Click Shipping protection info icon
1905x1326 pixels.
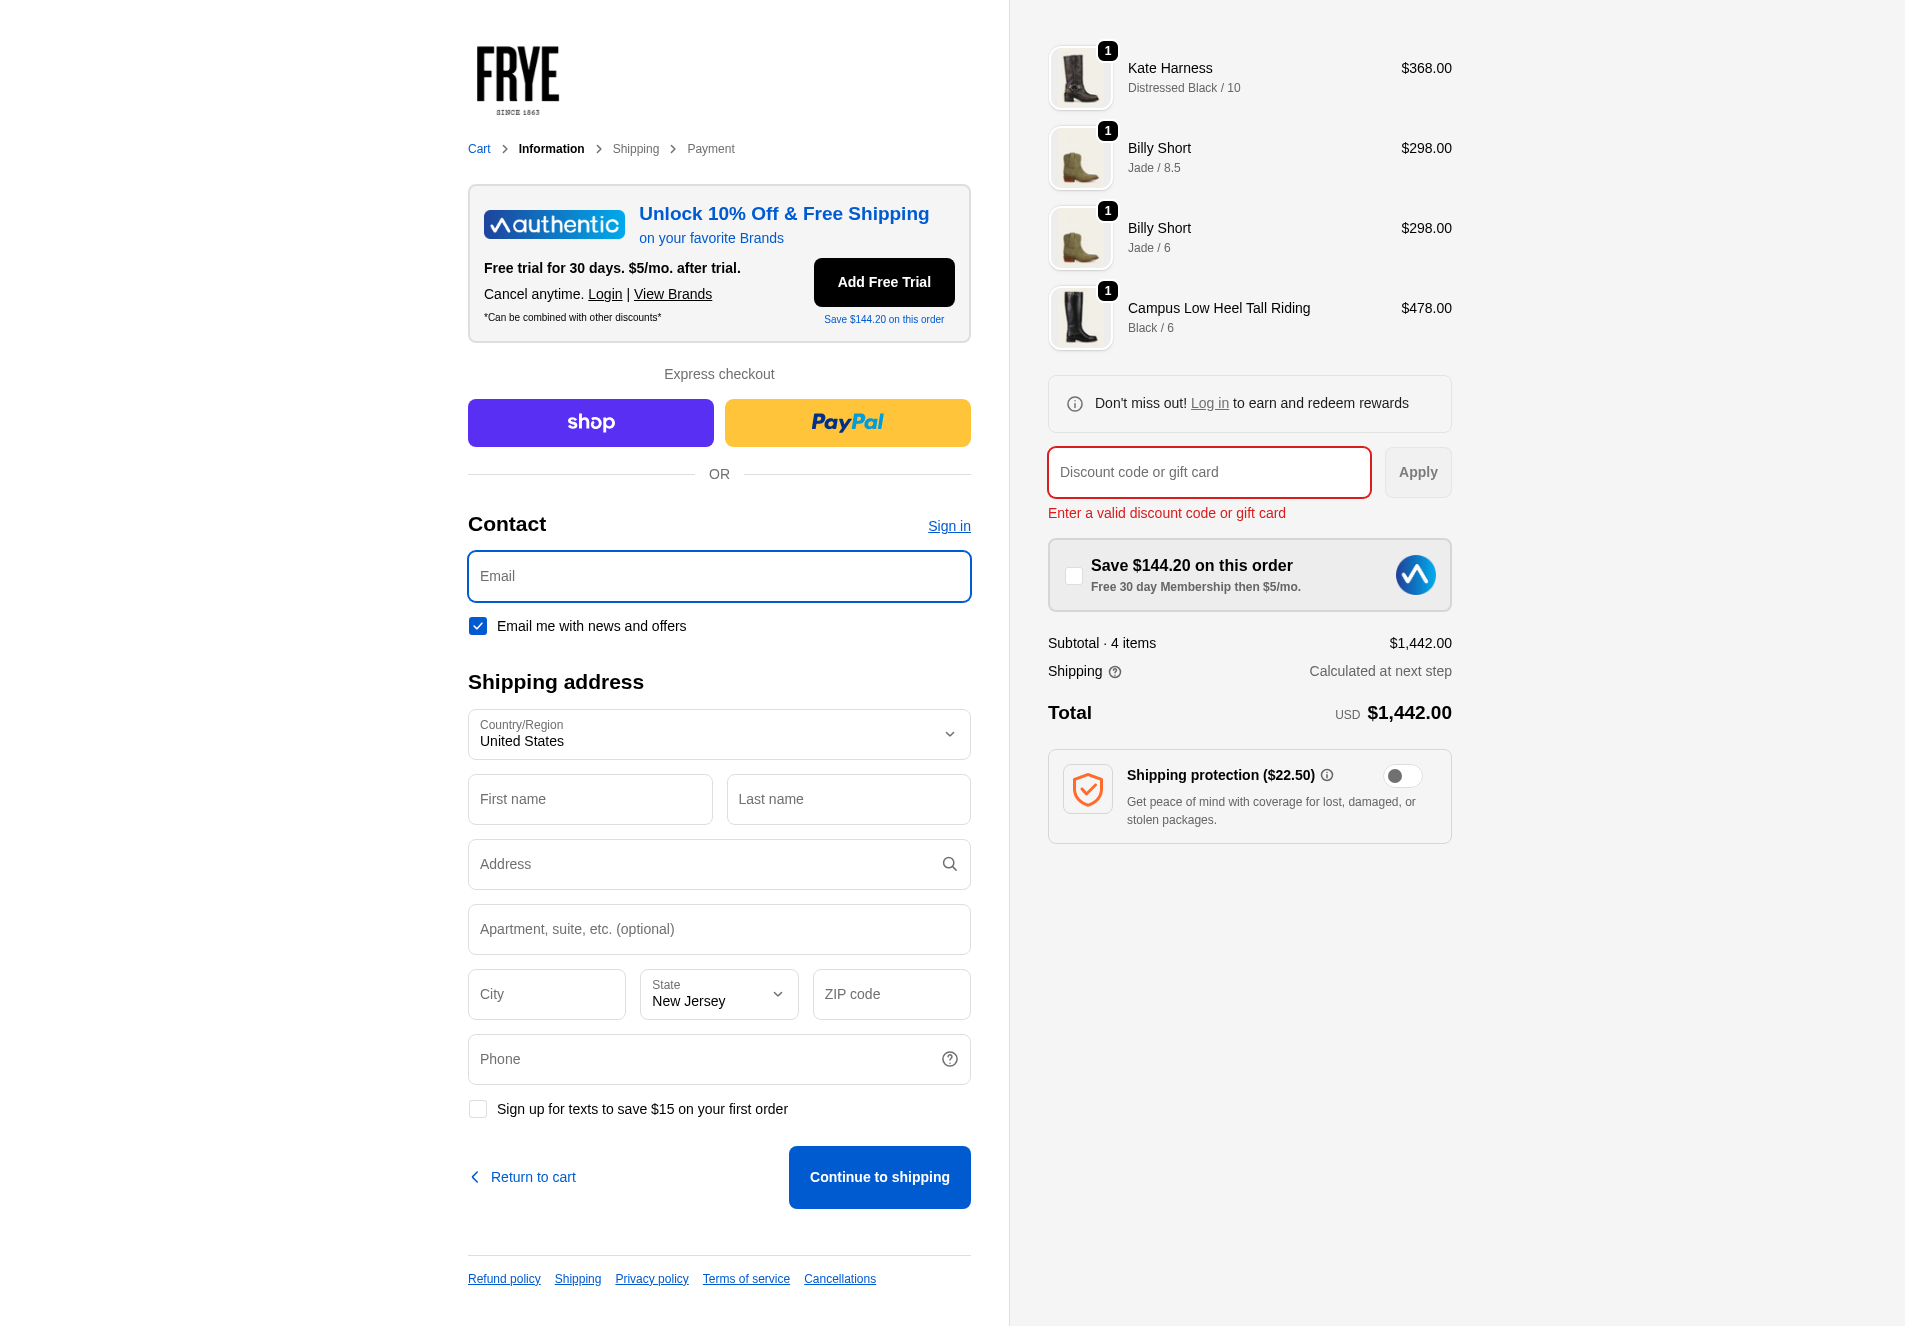(1327, 775)
